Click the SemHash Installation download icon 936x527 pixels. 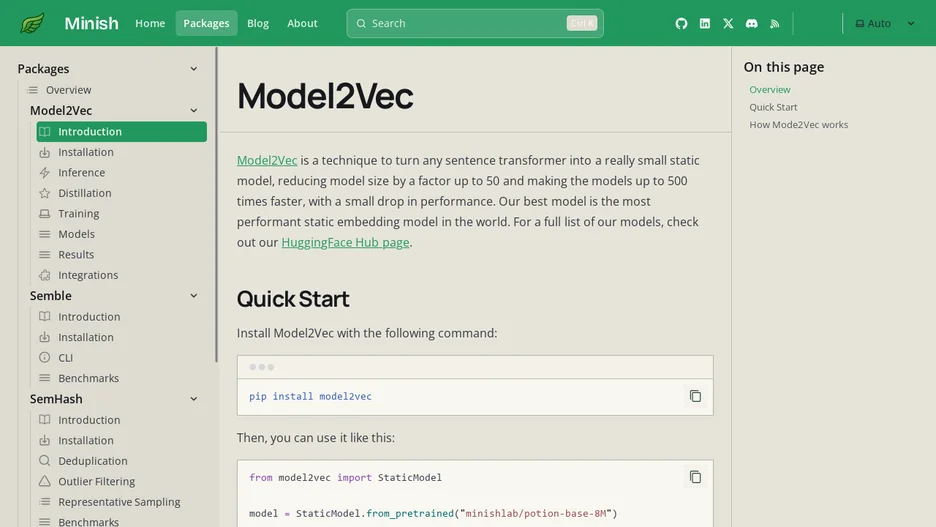click(45, 440)
